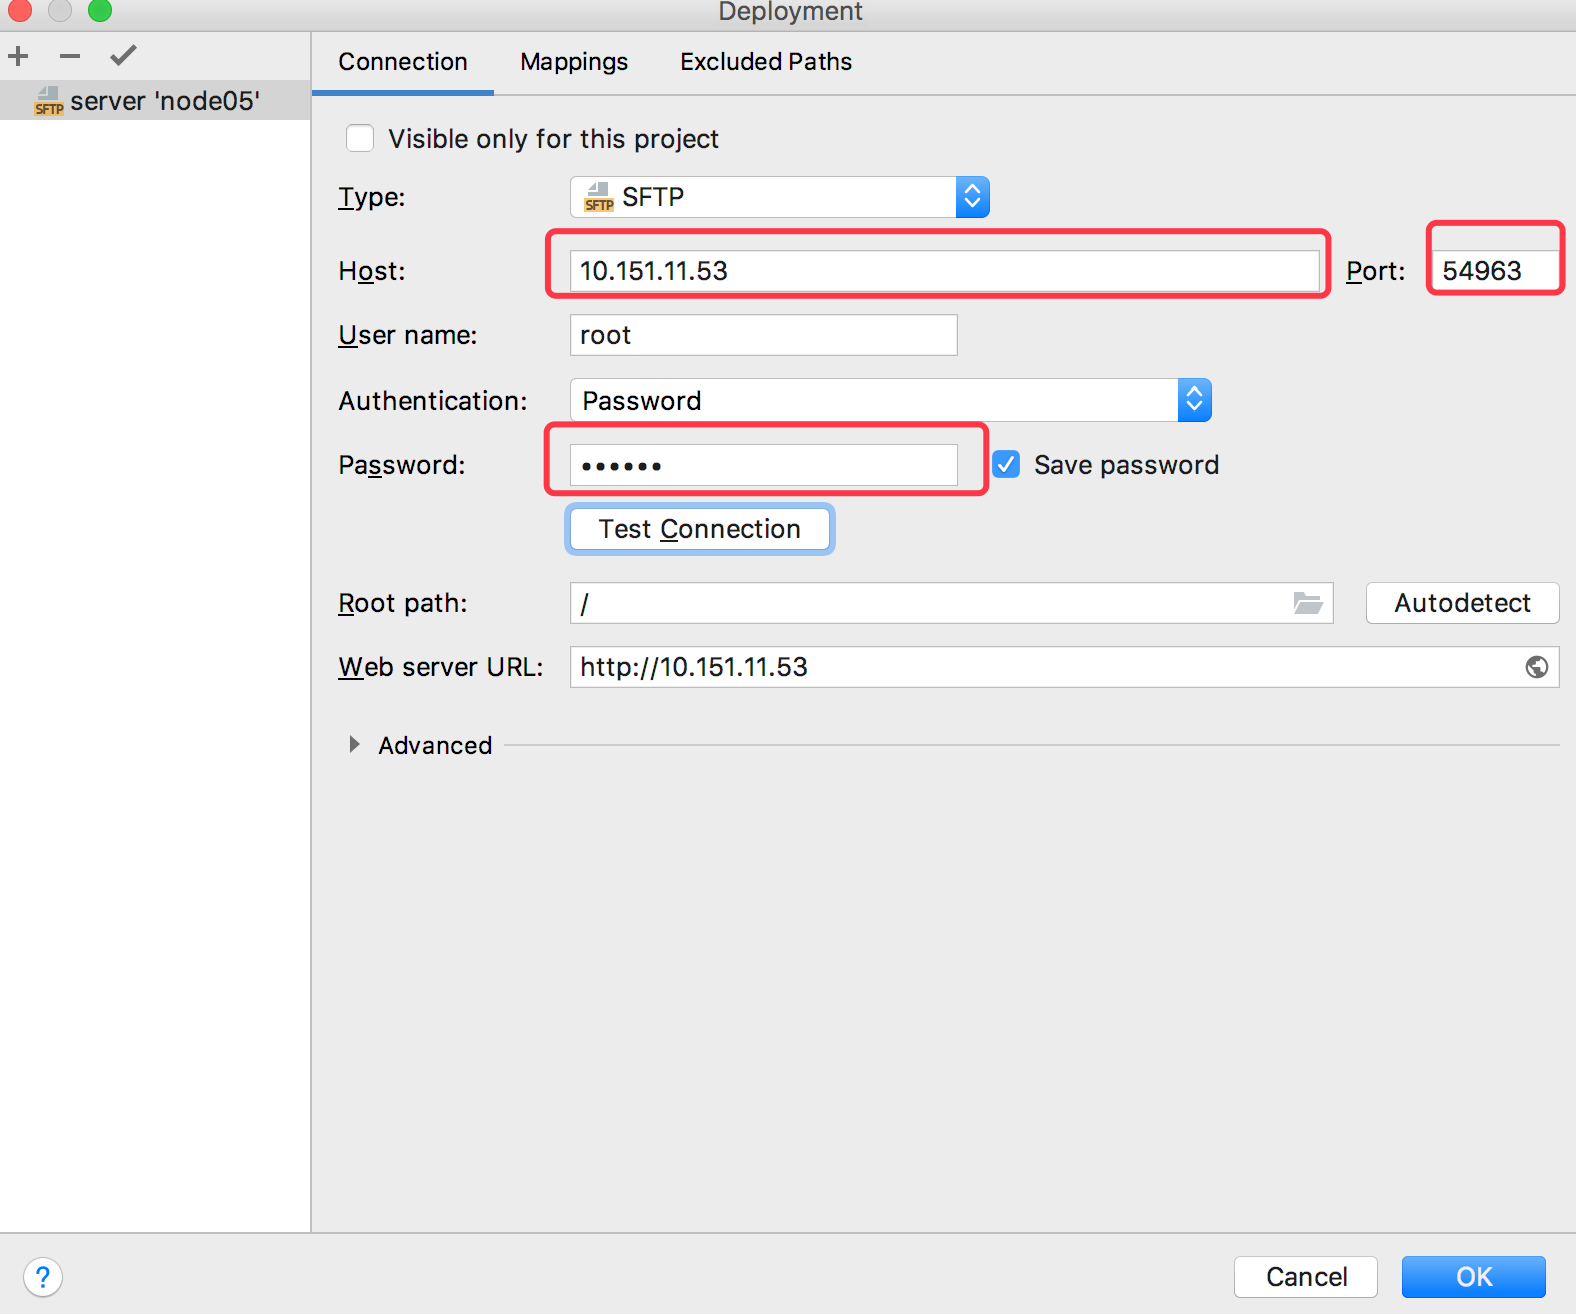The width and height of the screenshot is (1576, 1314).
Task: Enable Visible only for this project
Action: pyautogui.click(x=360, y=138)
